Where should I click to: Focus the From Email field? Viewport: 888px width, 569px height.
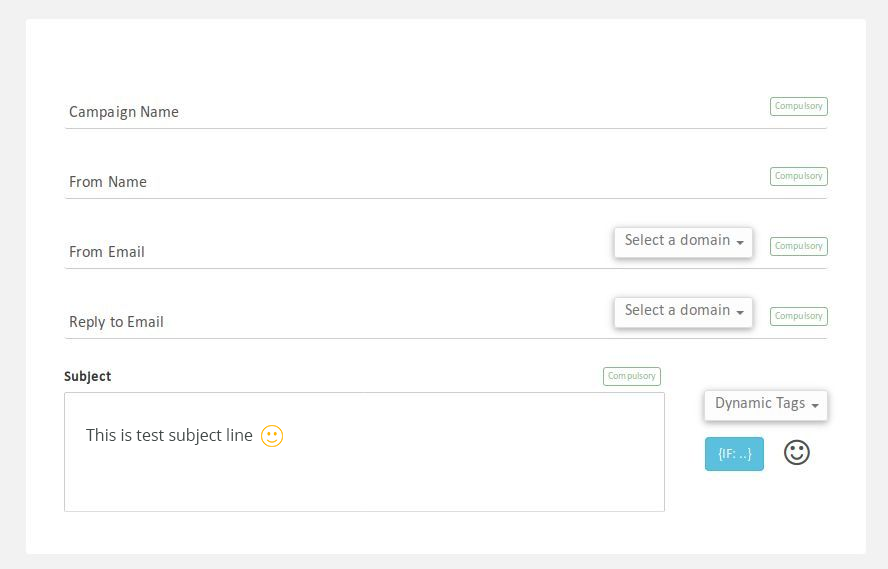coord(339,252)
